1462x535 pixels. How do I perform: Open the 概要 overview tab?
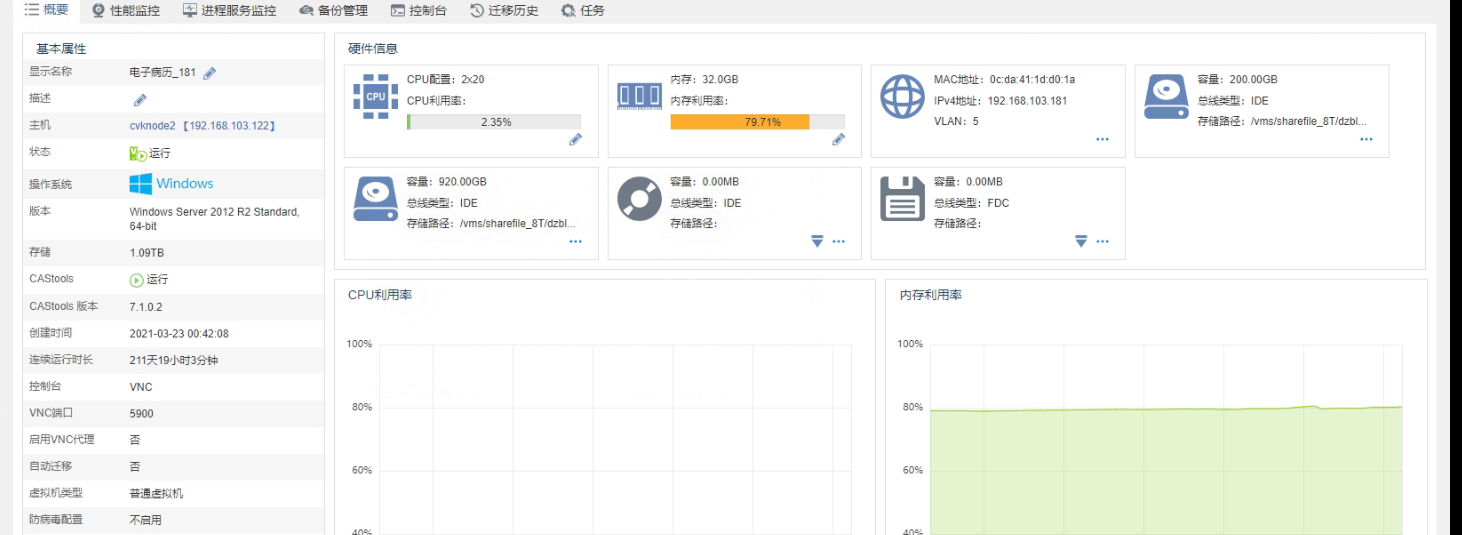[x=47, y=11]
